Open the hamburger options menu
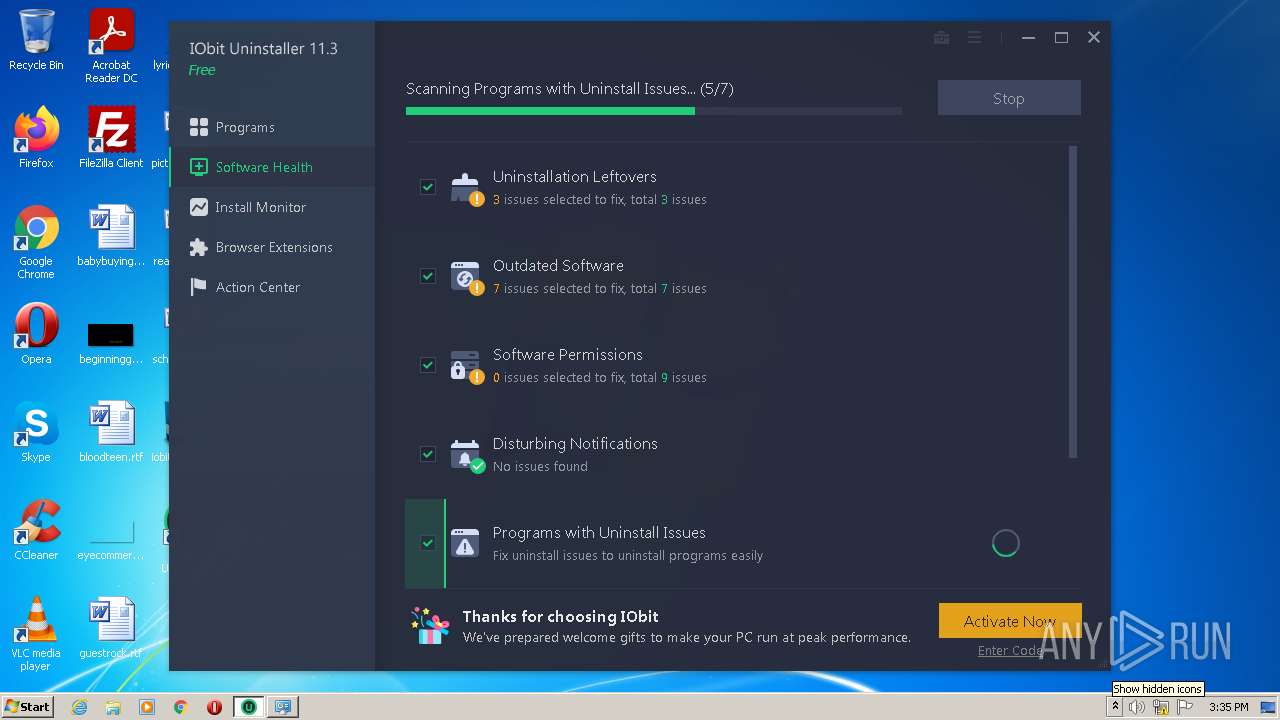This screenshot has width=1280, height=720. pyautogui.click(x=974, y=38)
